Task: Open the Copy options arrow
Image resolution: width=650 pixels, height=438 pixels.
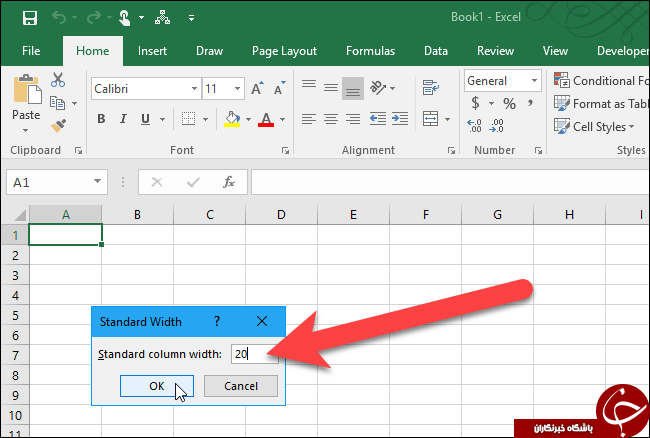Action: (x=75, y=103)
